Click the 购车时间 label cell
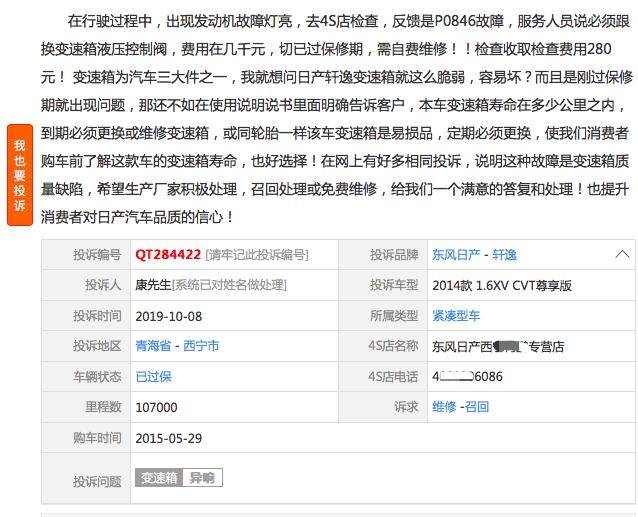Viewport: 638px width, 517px height. pos(86,438)
